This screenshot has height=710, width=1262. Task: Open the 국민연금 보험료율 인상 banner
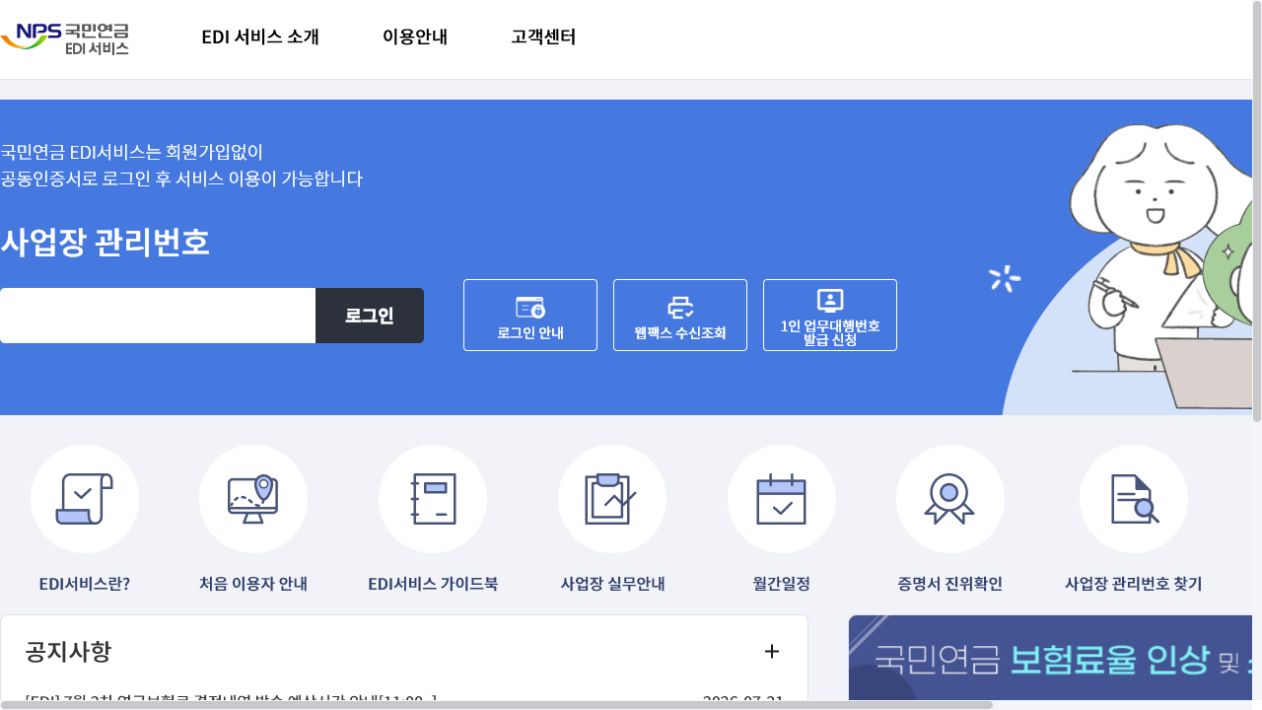(x=1050, y=658)
